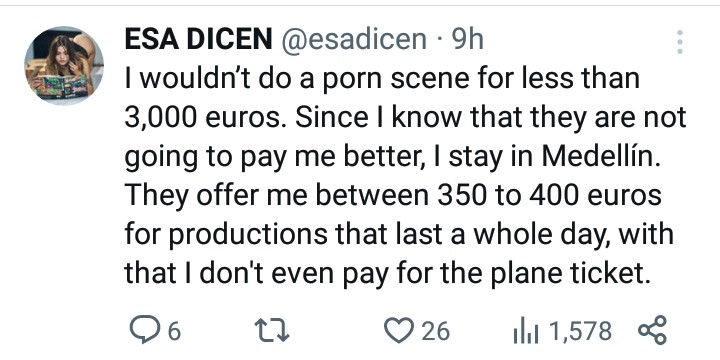Click the word Medellín in the tweet
The image size is (720, 360).
(601, 156)
